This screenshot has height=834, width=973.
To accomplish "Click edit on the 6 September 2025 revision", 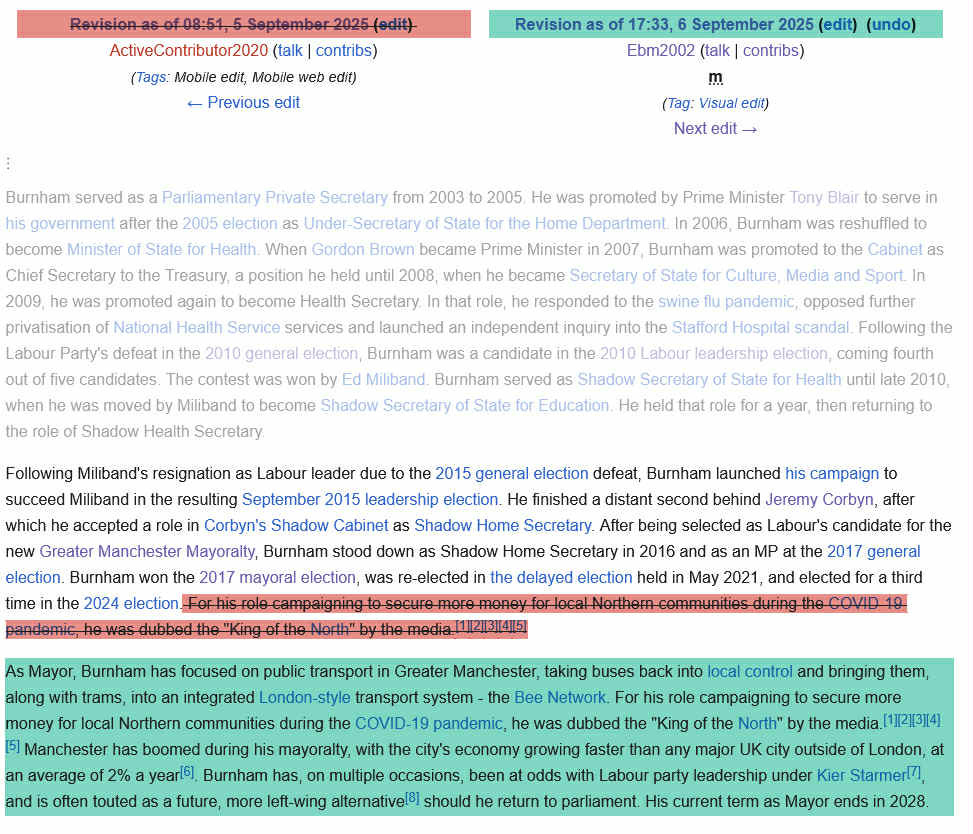I will coord(837,24).
